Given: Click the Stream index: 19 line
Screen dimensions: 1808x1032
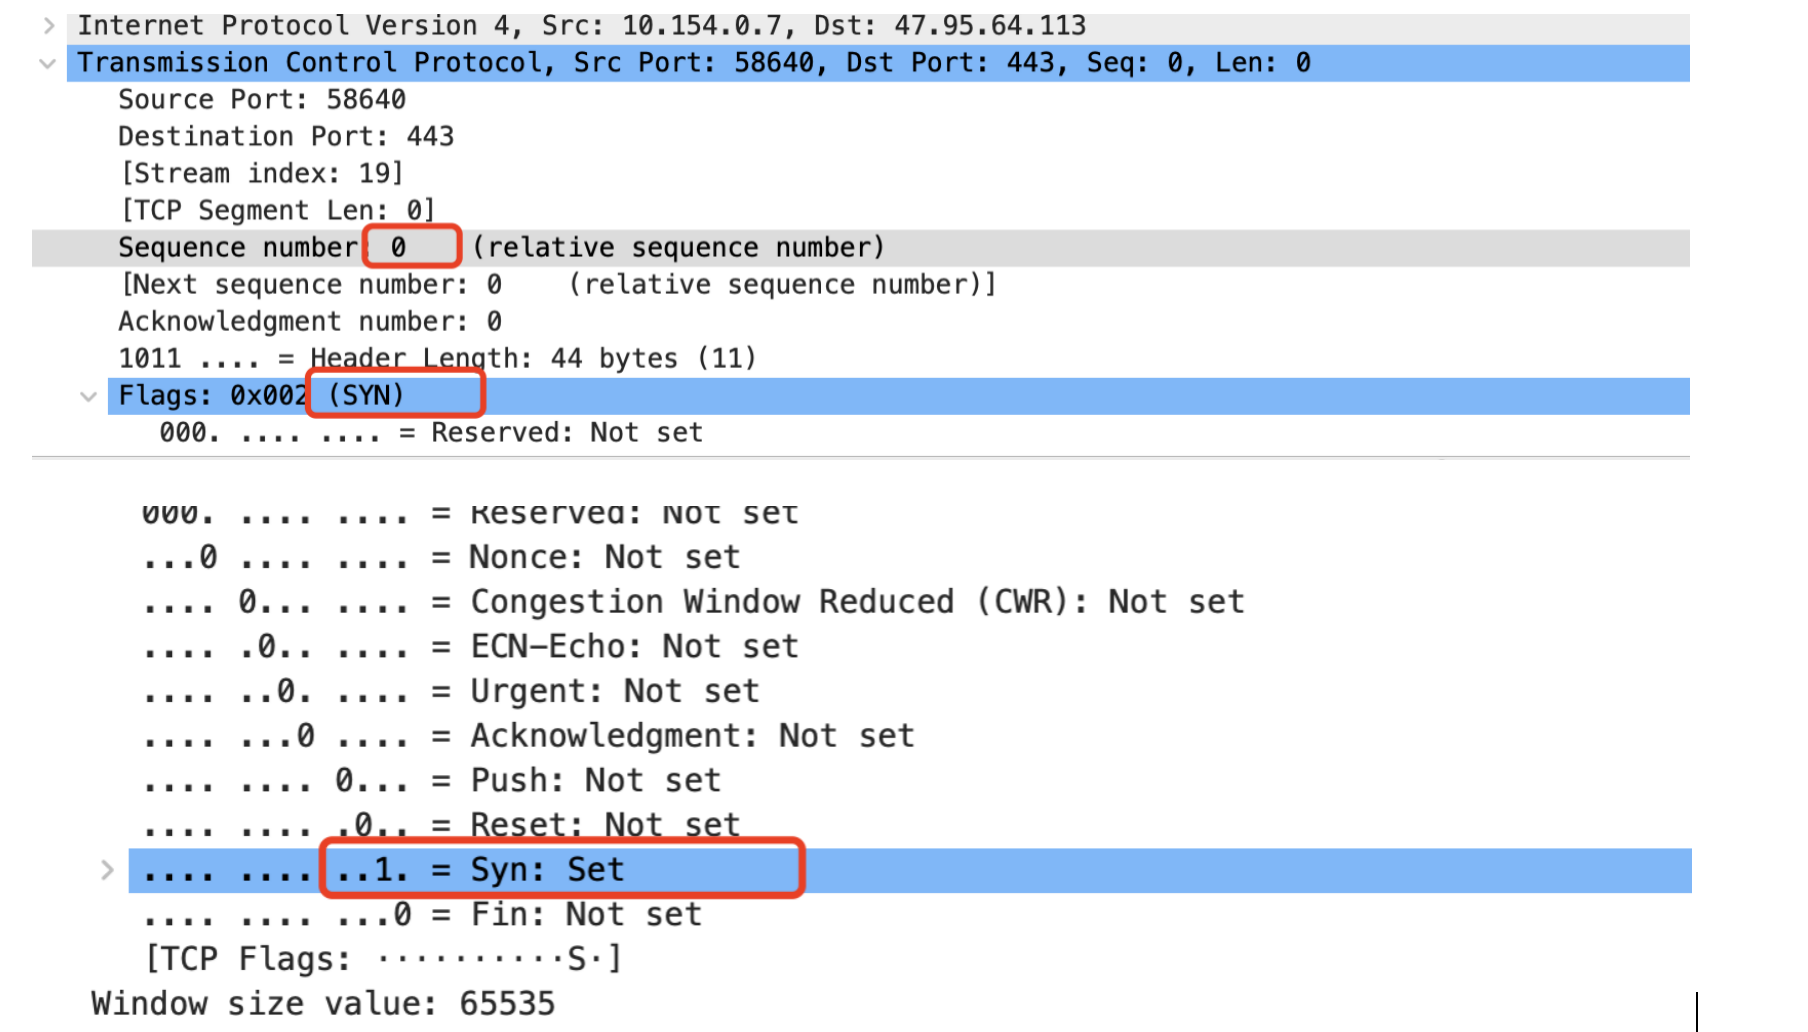Looking at the screenshot, I should click(262, 174).
